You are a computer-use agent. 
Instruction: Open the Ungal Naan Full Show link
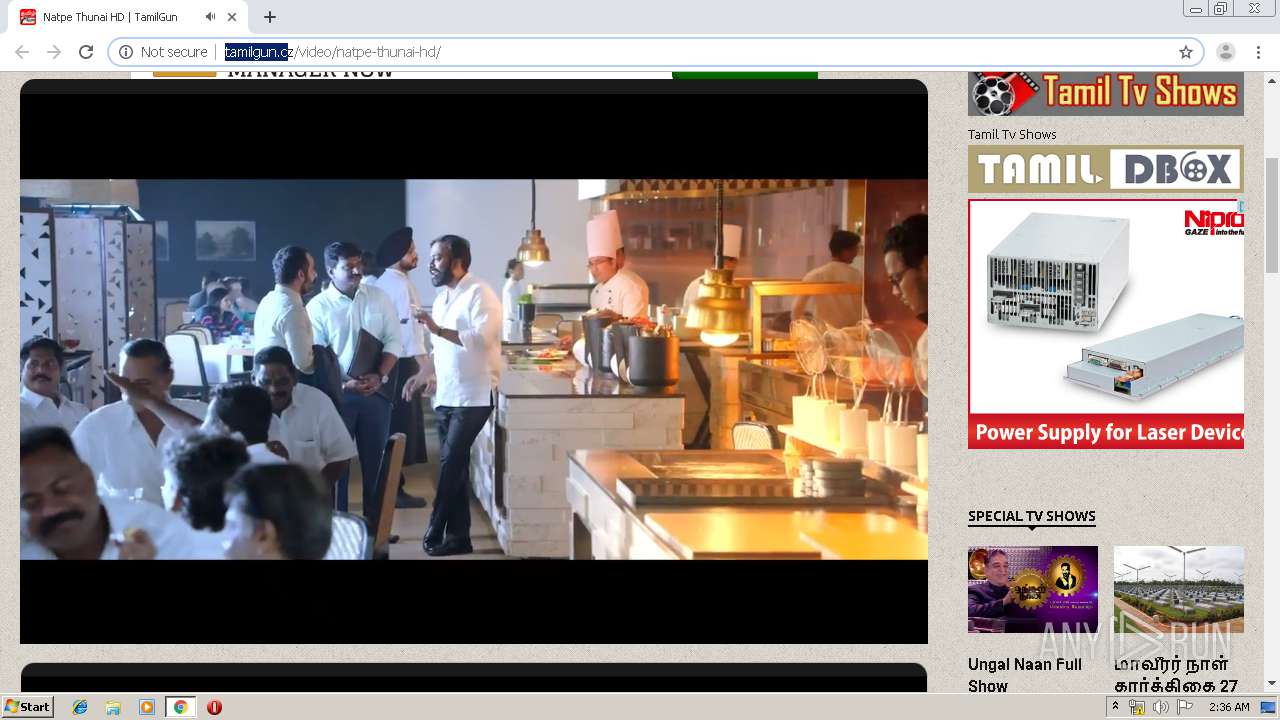point(1025,675)
